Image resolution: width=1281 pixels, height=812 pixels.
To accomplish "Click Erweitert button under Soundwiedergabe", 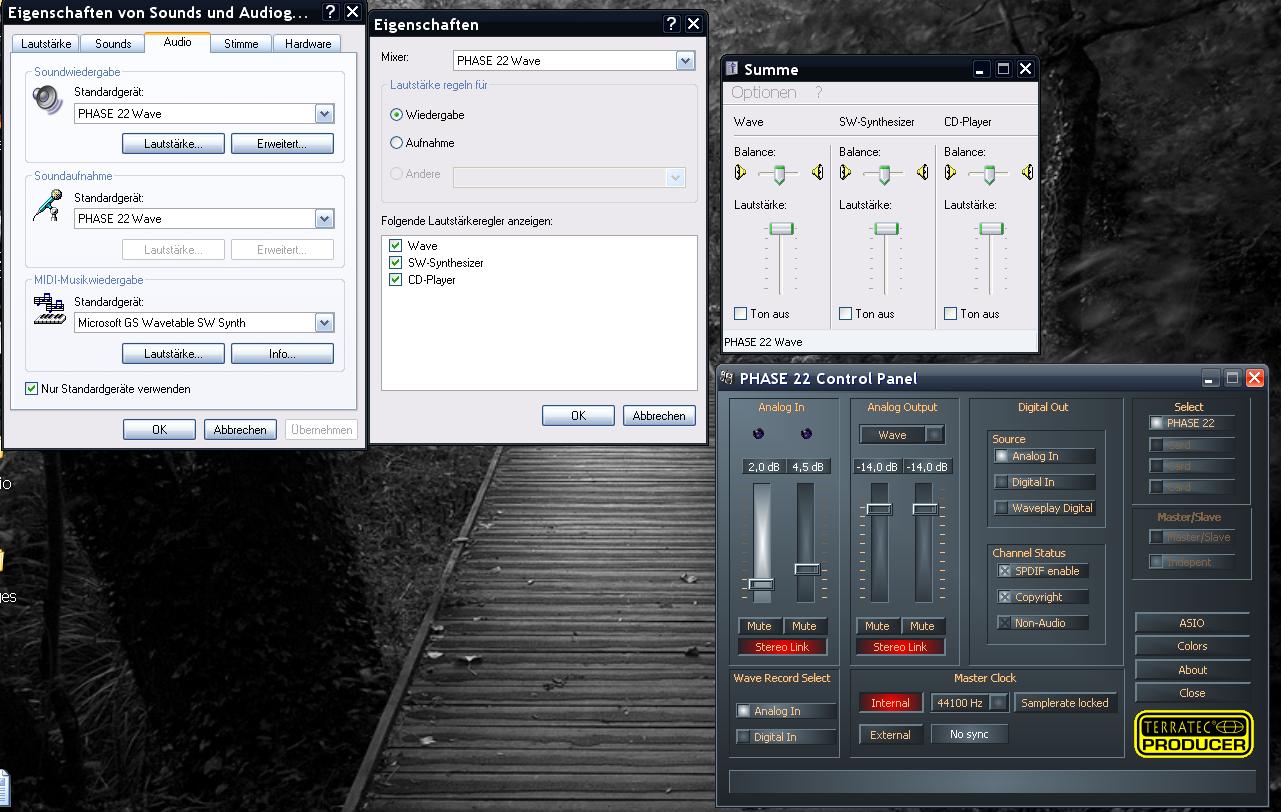I will point(282,144).
